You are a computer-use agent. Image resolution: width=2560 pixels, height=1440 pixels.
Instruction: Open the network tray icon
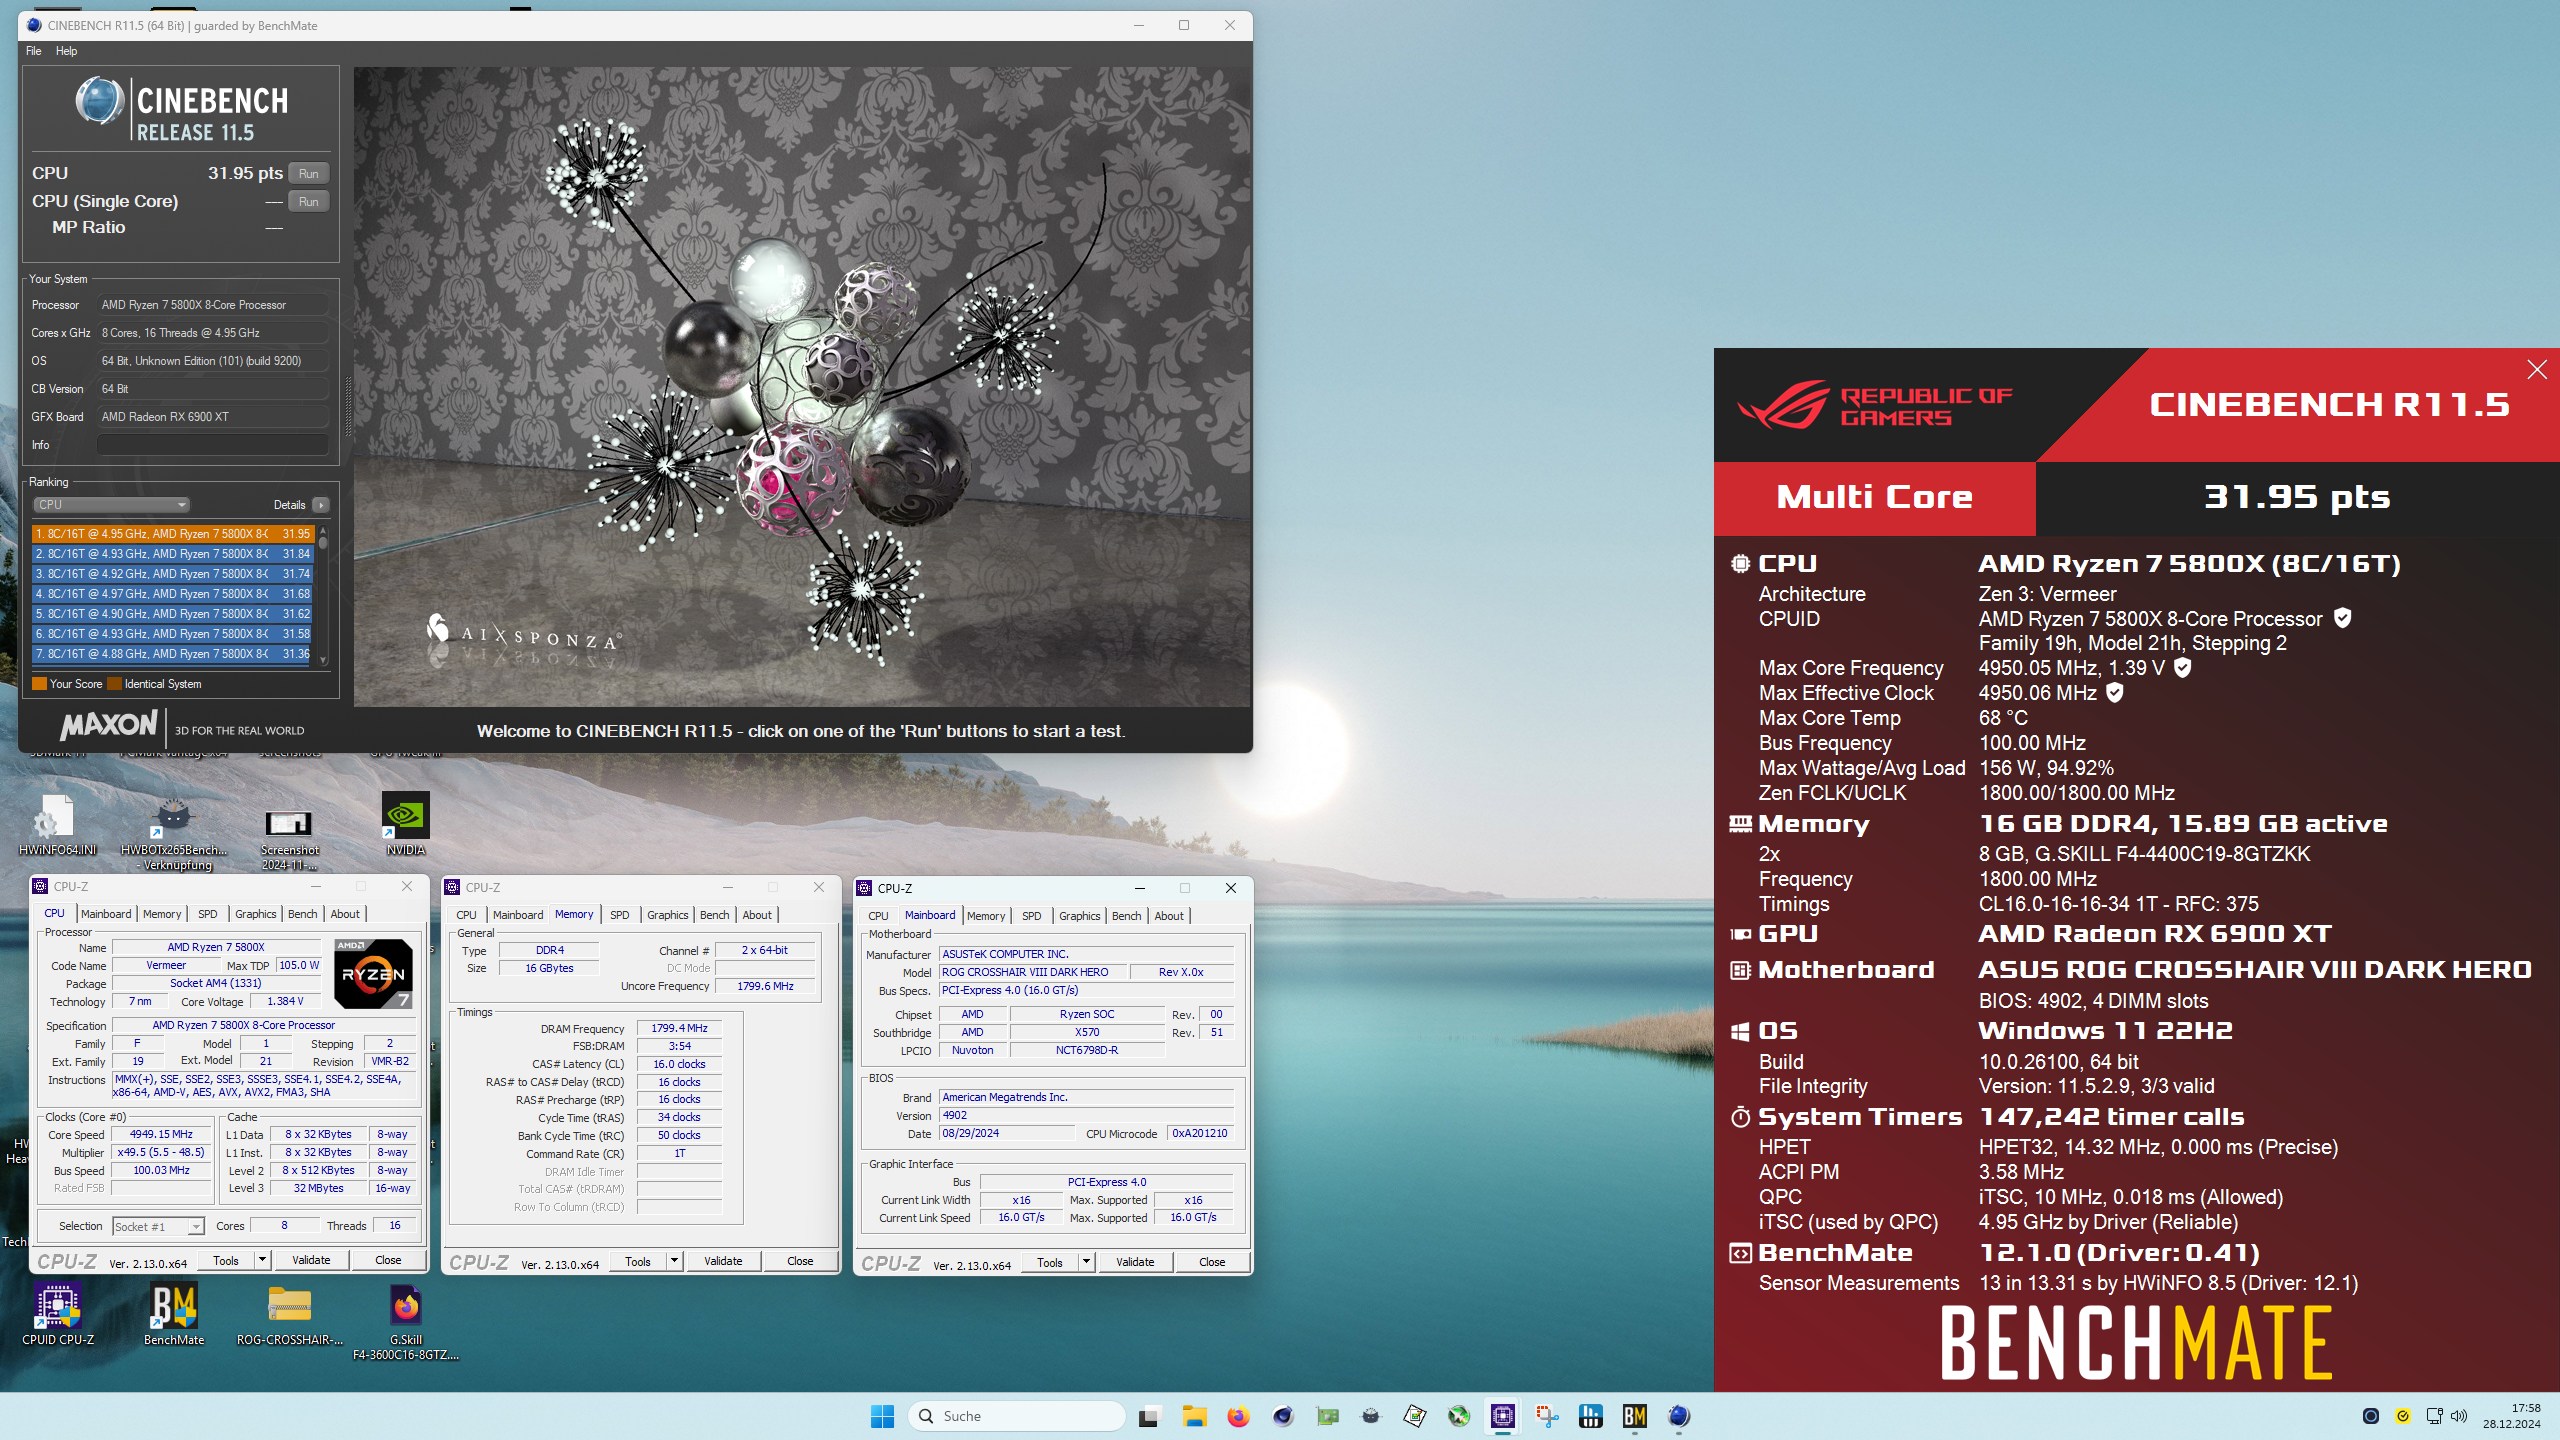click(x=2434, y=1416)
